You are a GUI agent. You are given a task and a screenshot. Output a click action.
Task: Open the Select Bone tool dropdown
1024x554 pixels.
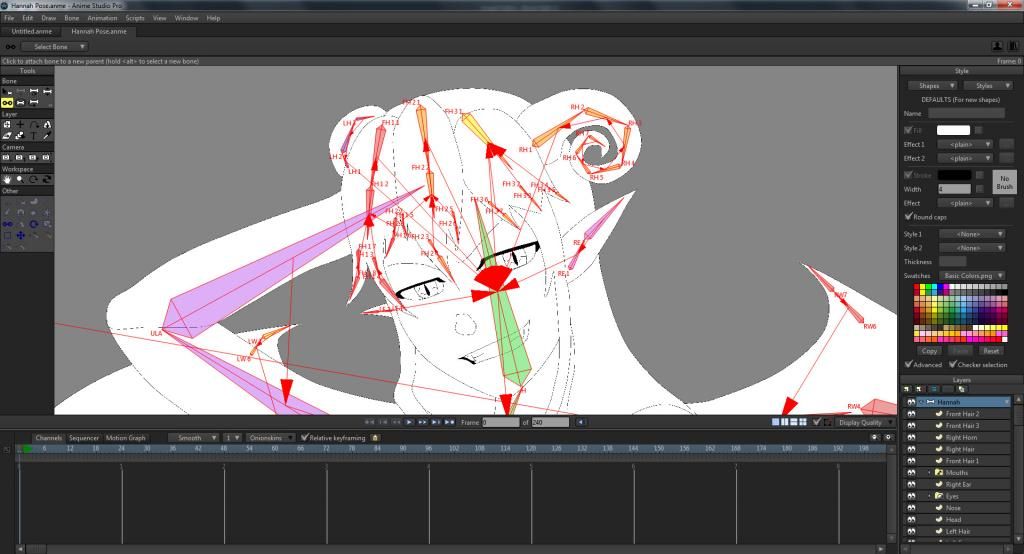click(x=55, y=47)
